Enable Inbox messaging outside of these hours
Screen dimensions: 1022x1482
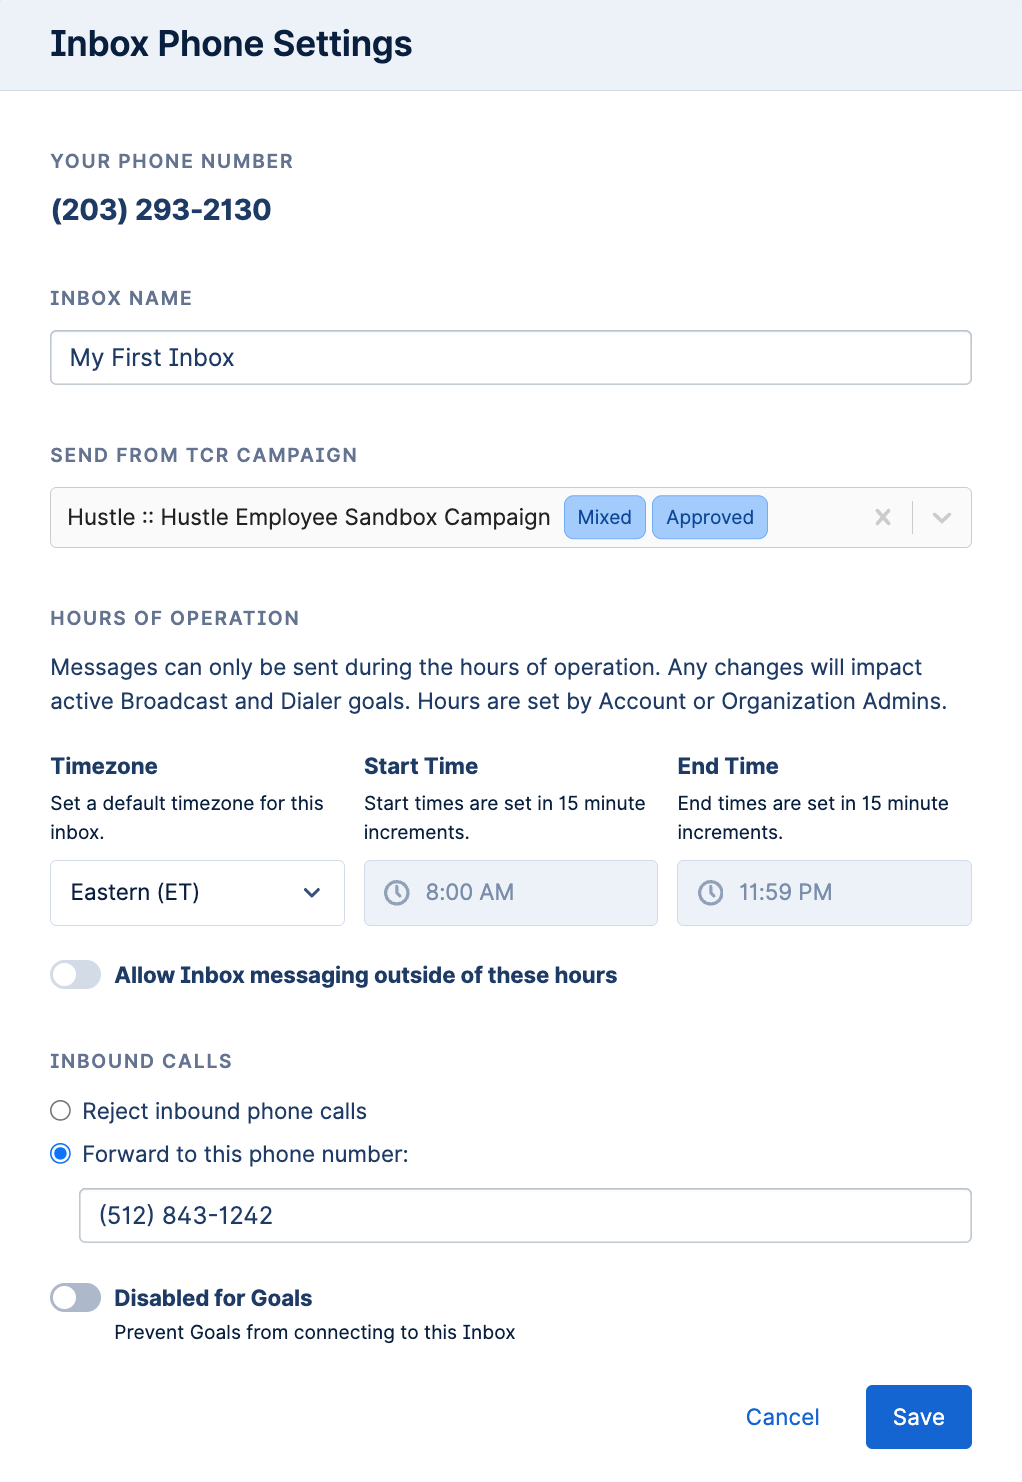pos(76,975)
